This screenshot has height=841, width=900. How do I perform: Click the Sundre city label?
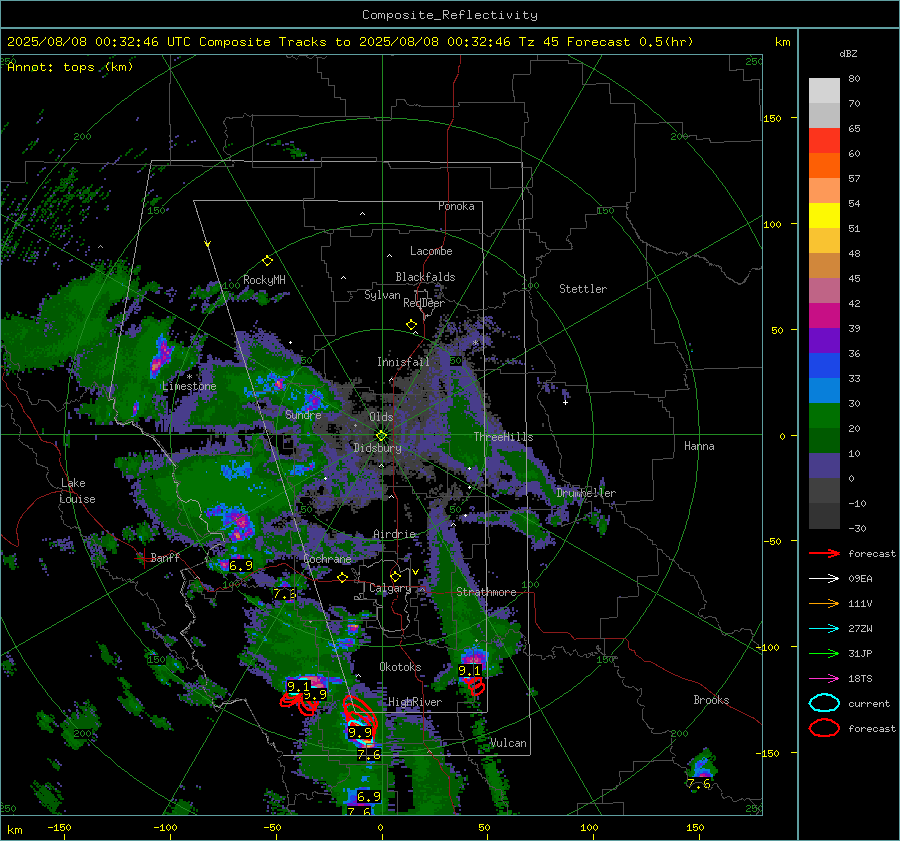coord(303,415)
